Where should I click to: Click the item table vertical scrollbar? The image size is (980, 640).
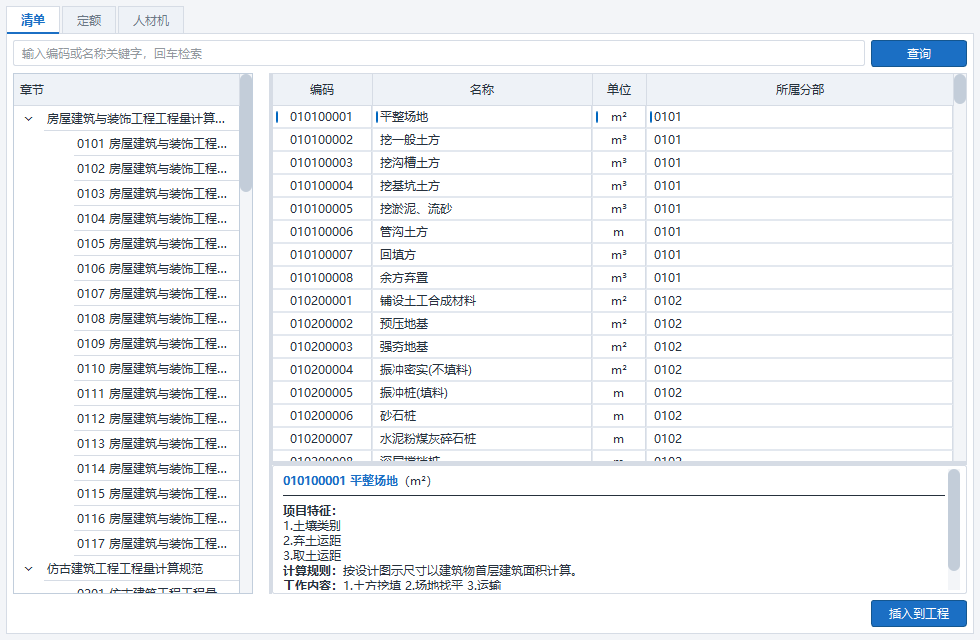point(959,89)
